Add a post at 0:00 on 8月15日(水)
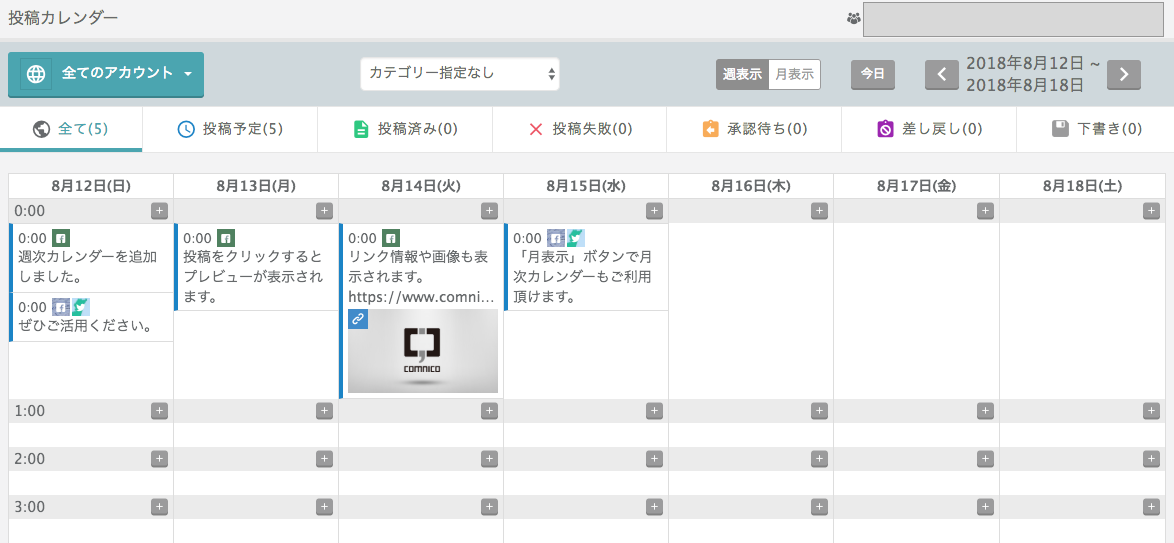Screen dimensions: 1174x543 coord(654,210)
